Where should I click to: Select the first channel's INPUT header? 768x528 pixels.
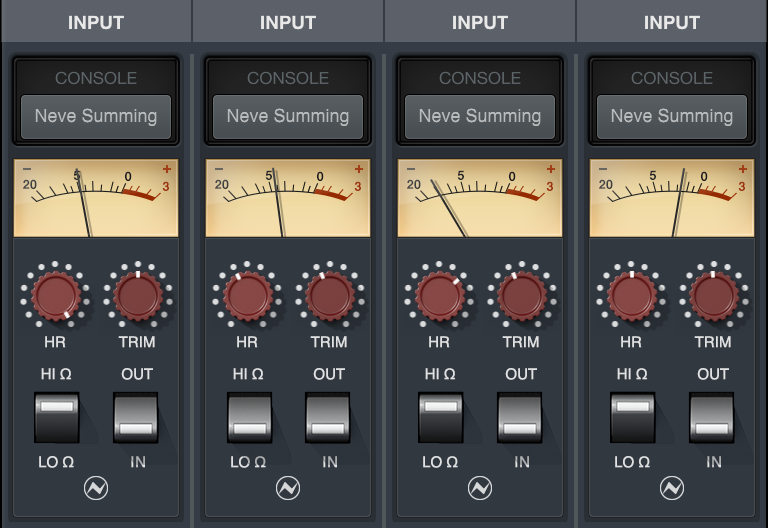click(x=96, y=22)
